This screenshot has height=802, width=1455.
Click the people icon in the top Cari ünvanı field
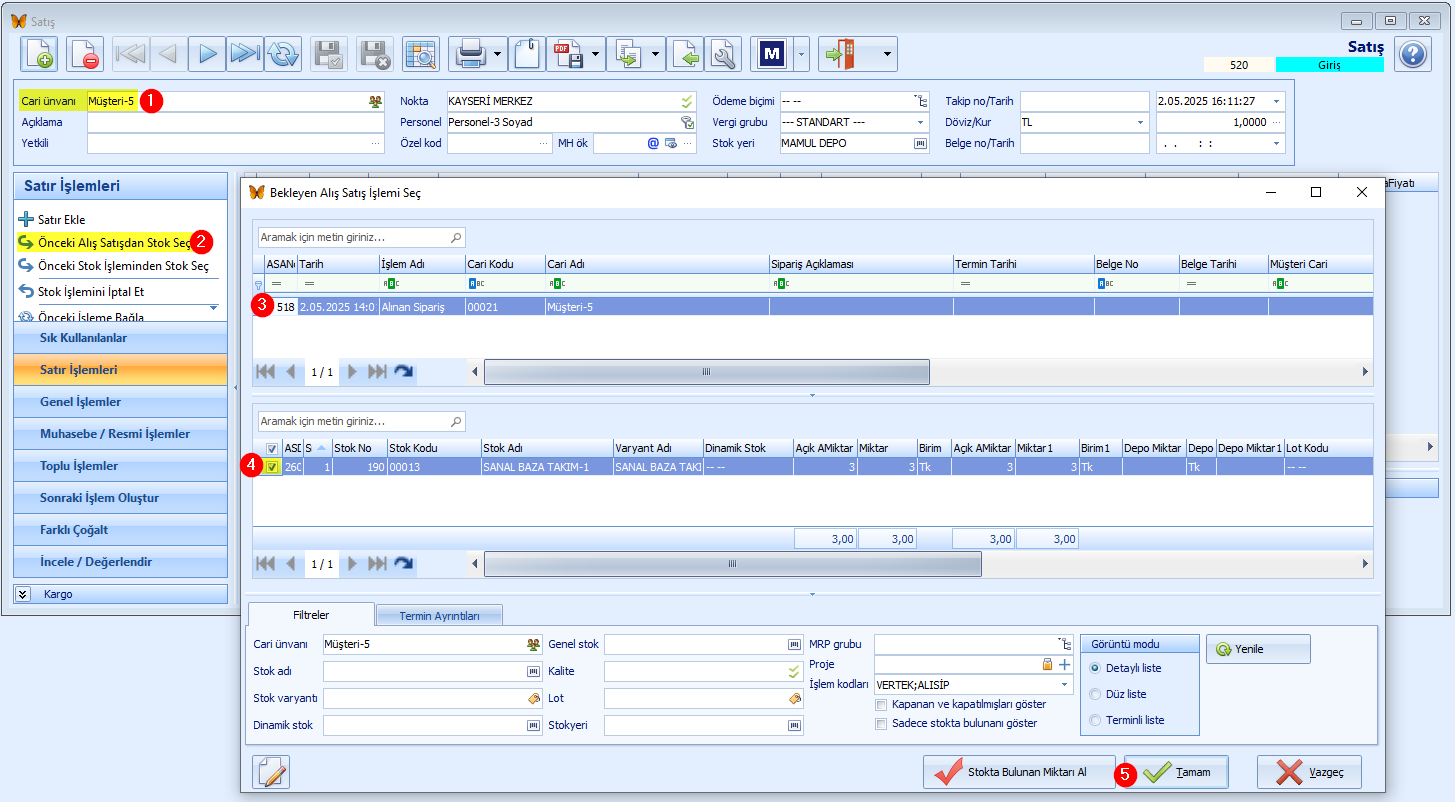coord(375,101)
